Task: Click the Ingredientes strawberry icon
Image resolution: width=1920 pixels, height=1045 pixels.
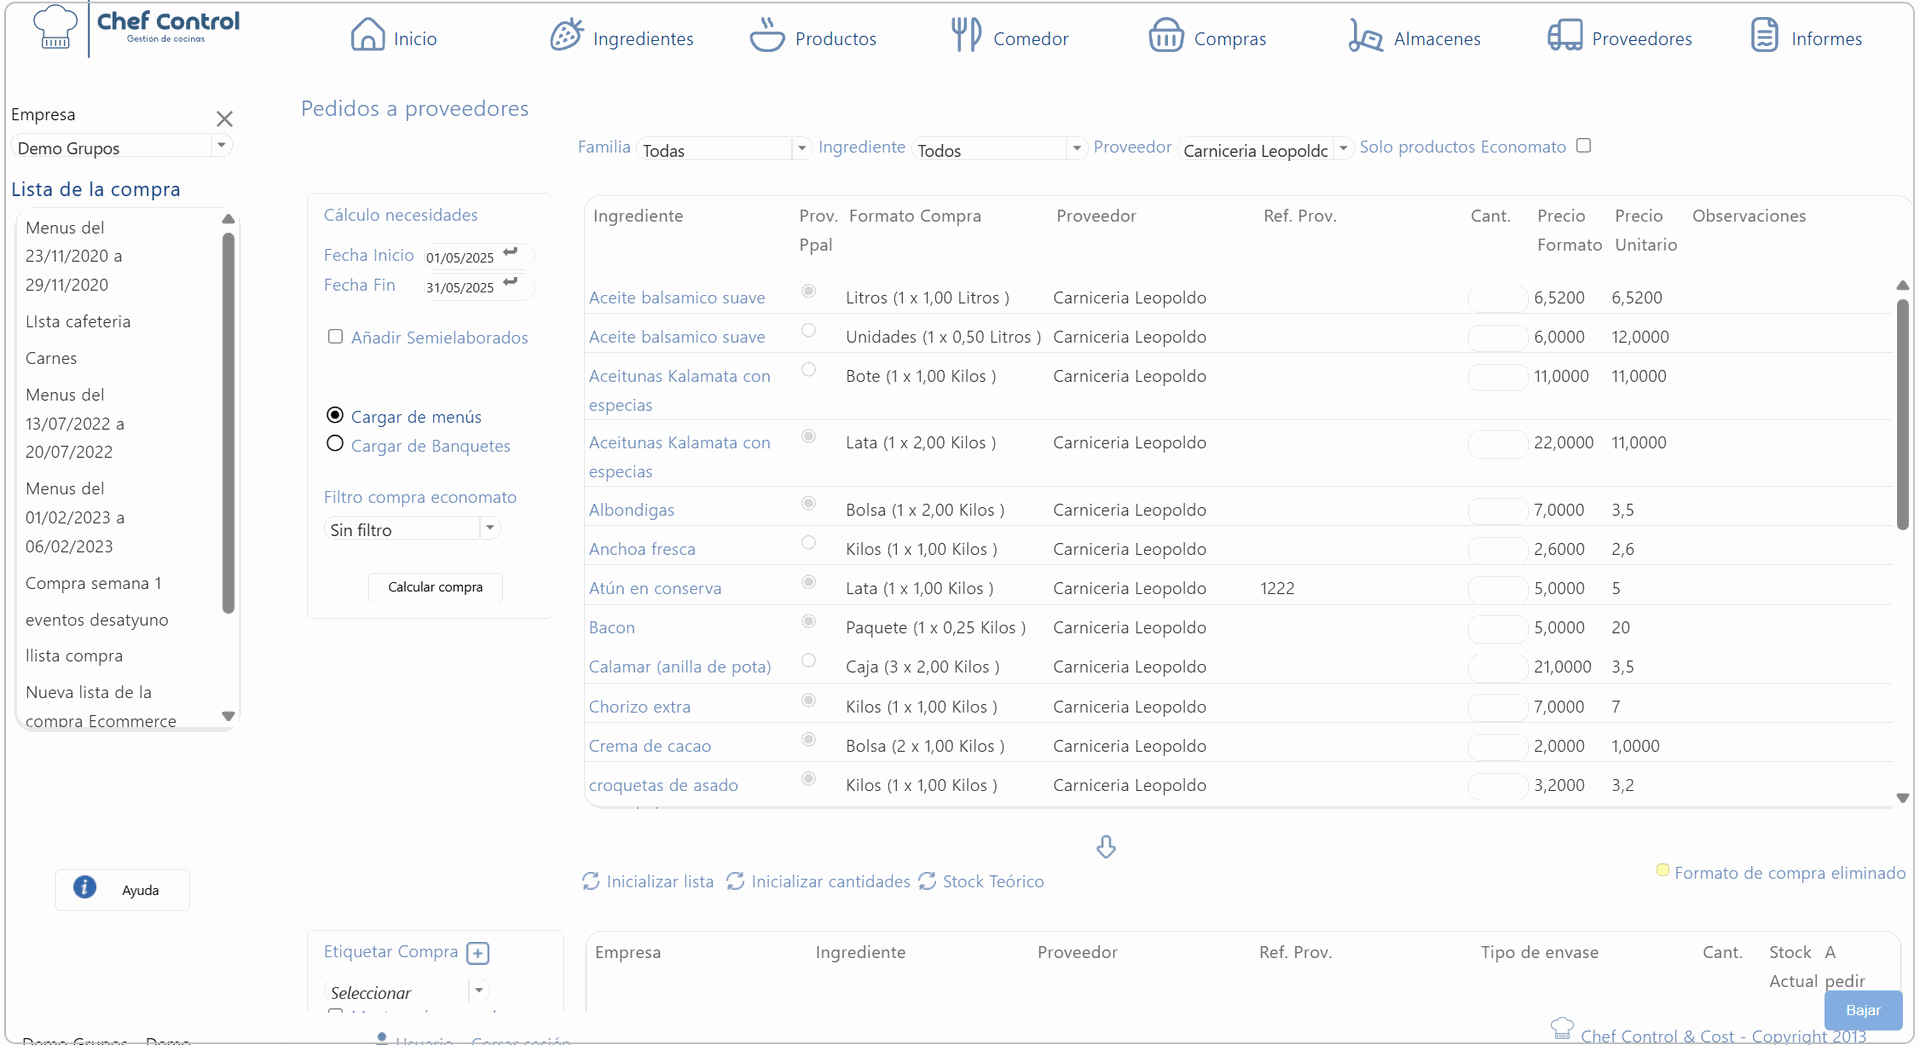Action: 566,35
